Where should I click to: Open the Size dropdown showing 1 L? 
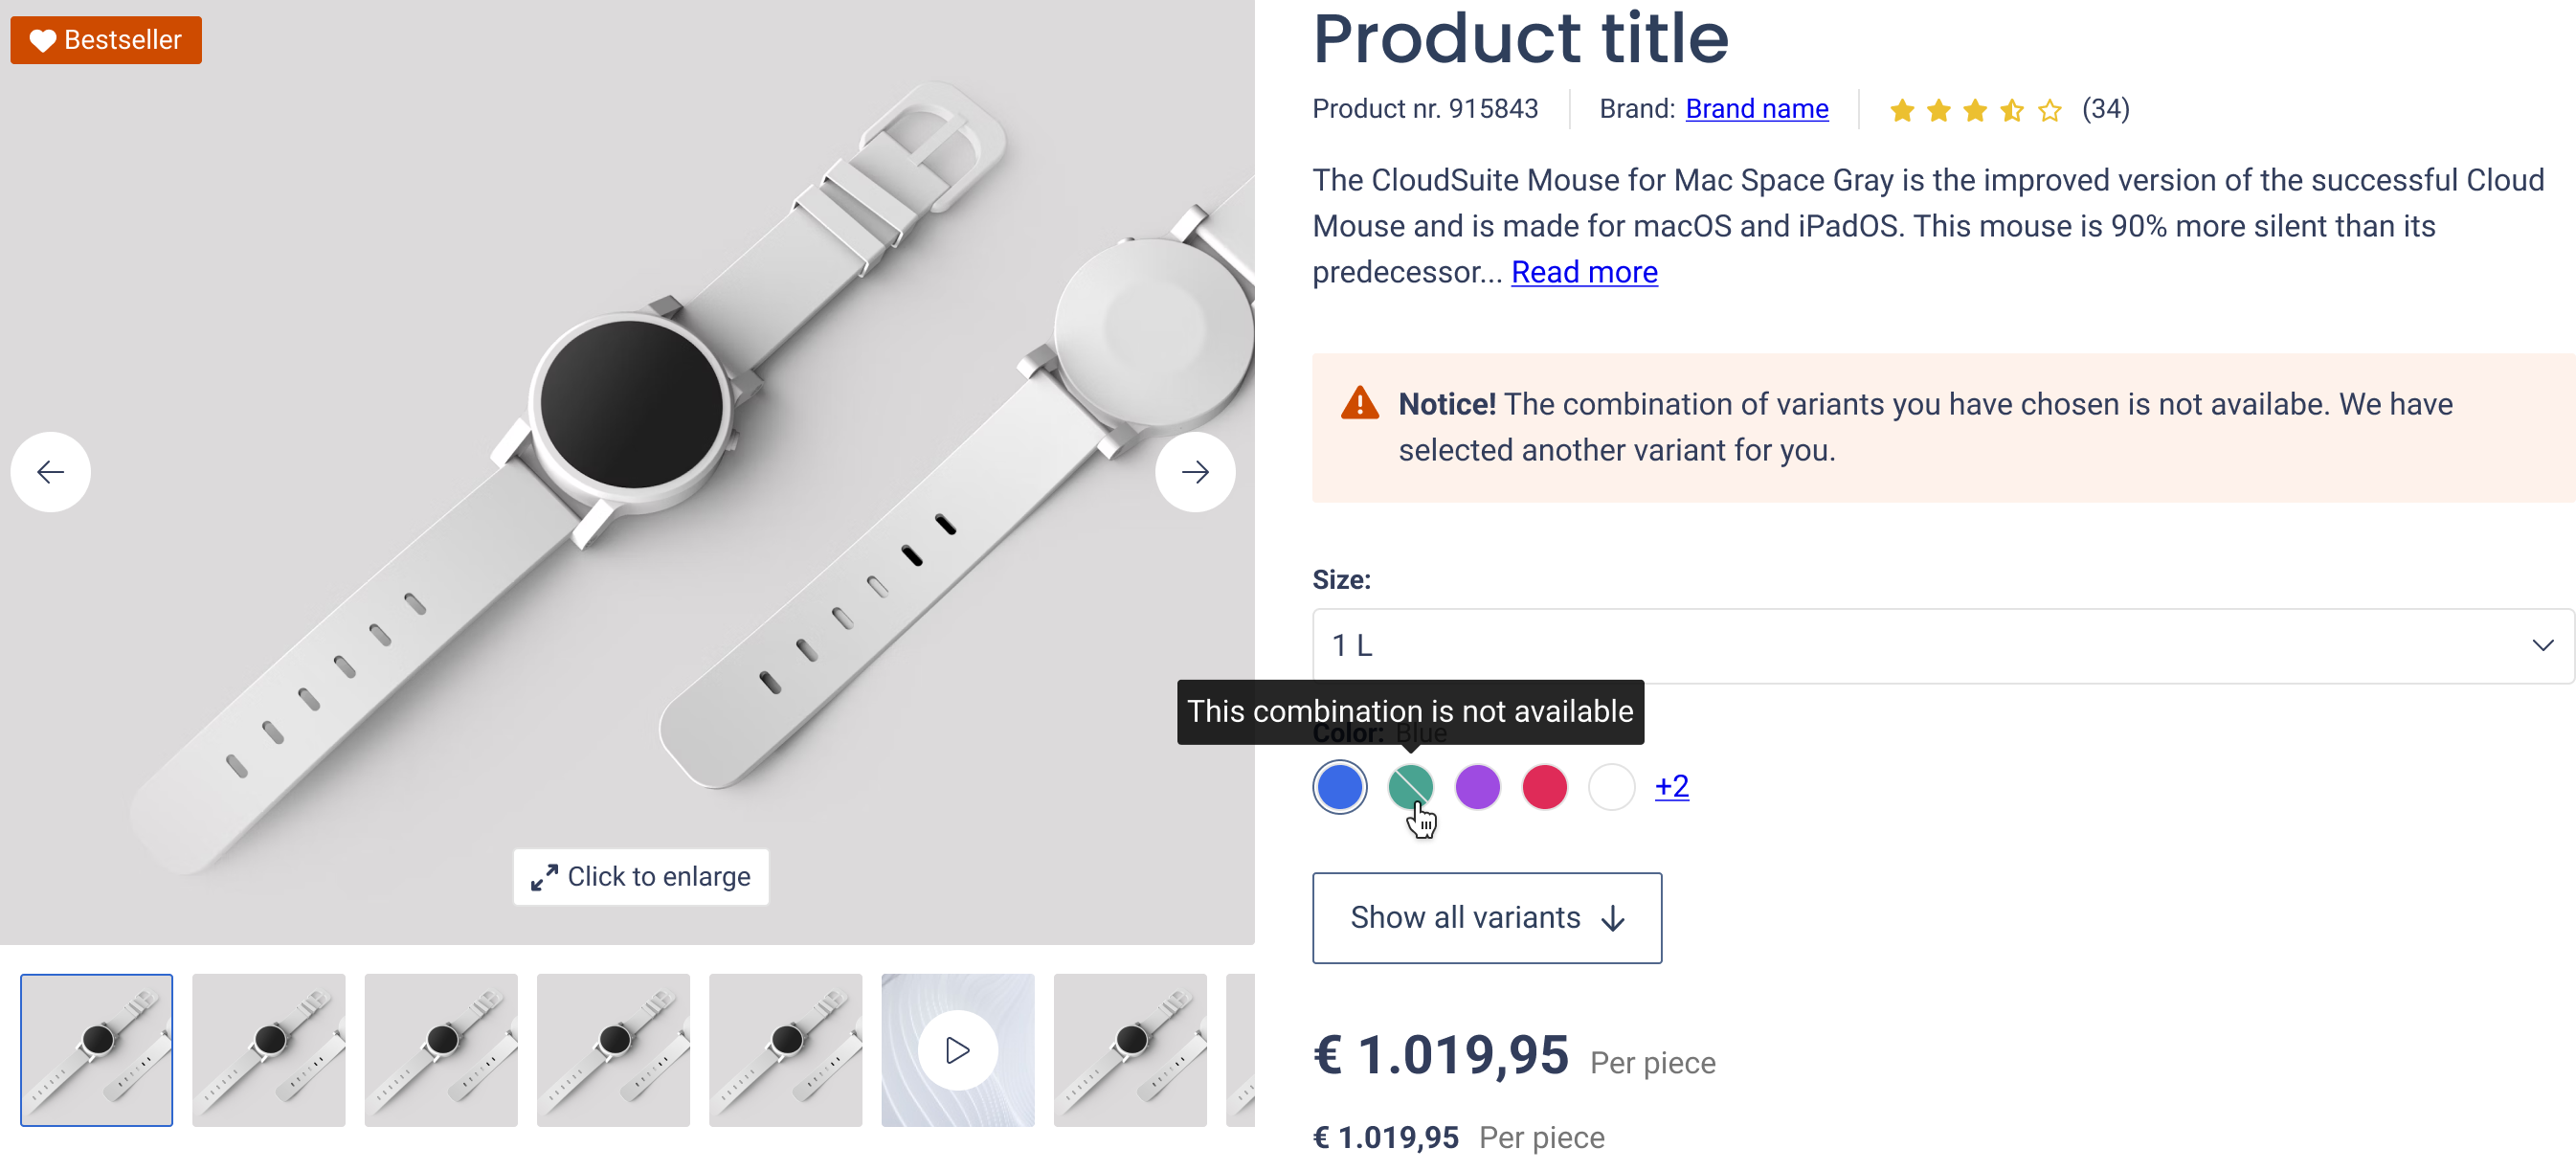(x=1941, y=646)
